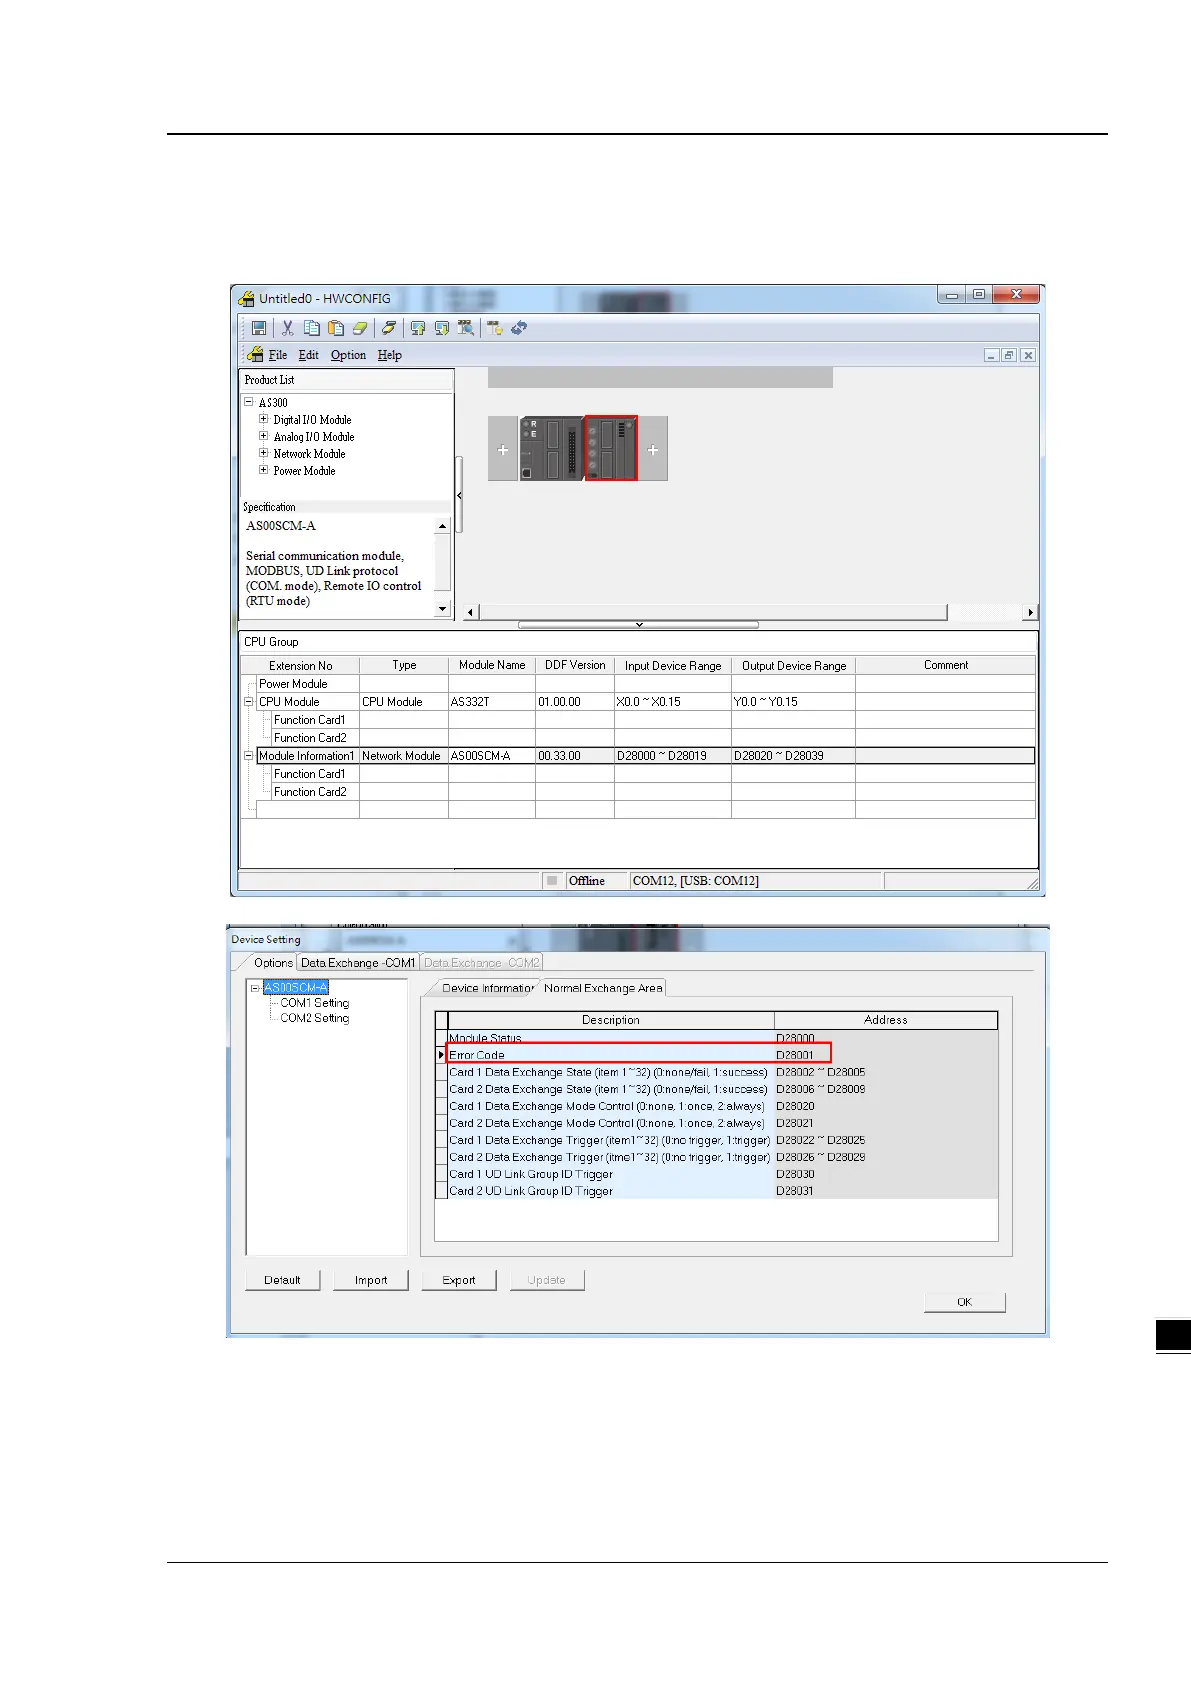Click the Save icon in HWCONFIG toolbar

tap(259, 328)
